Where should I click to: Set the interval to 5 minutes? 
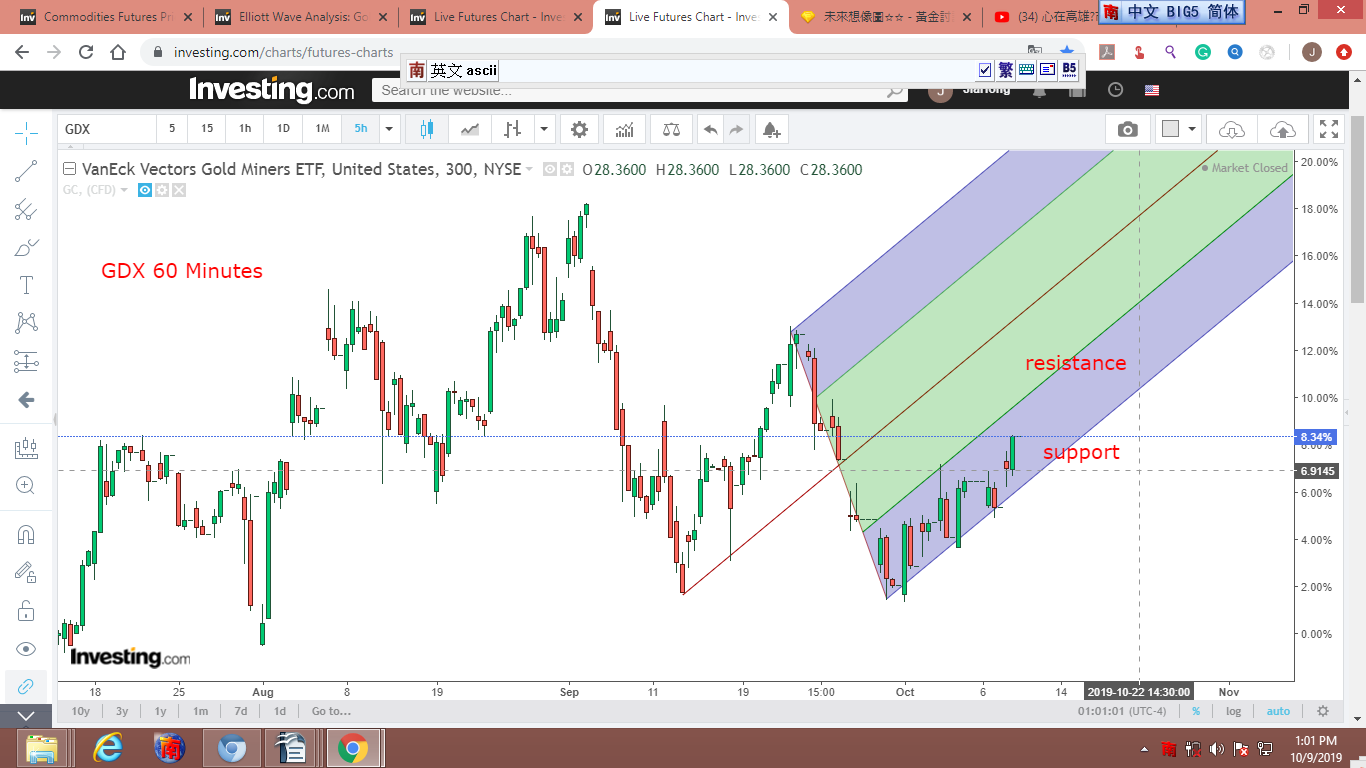(x=172, y=129)
